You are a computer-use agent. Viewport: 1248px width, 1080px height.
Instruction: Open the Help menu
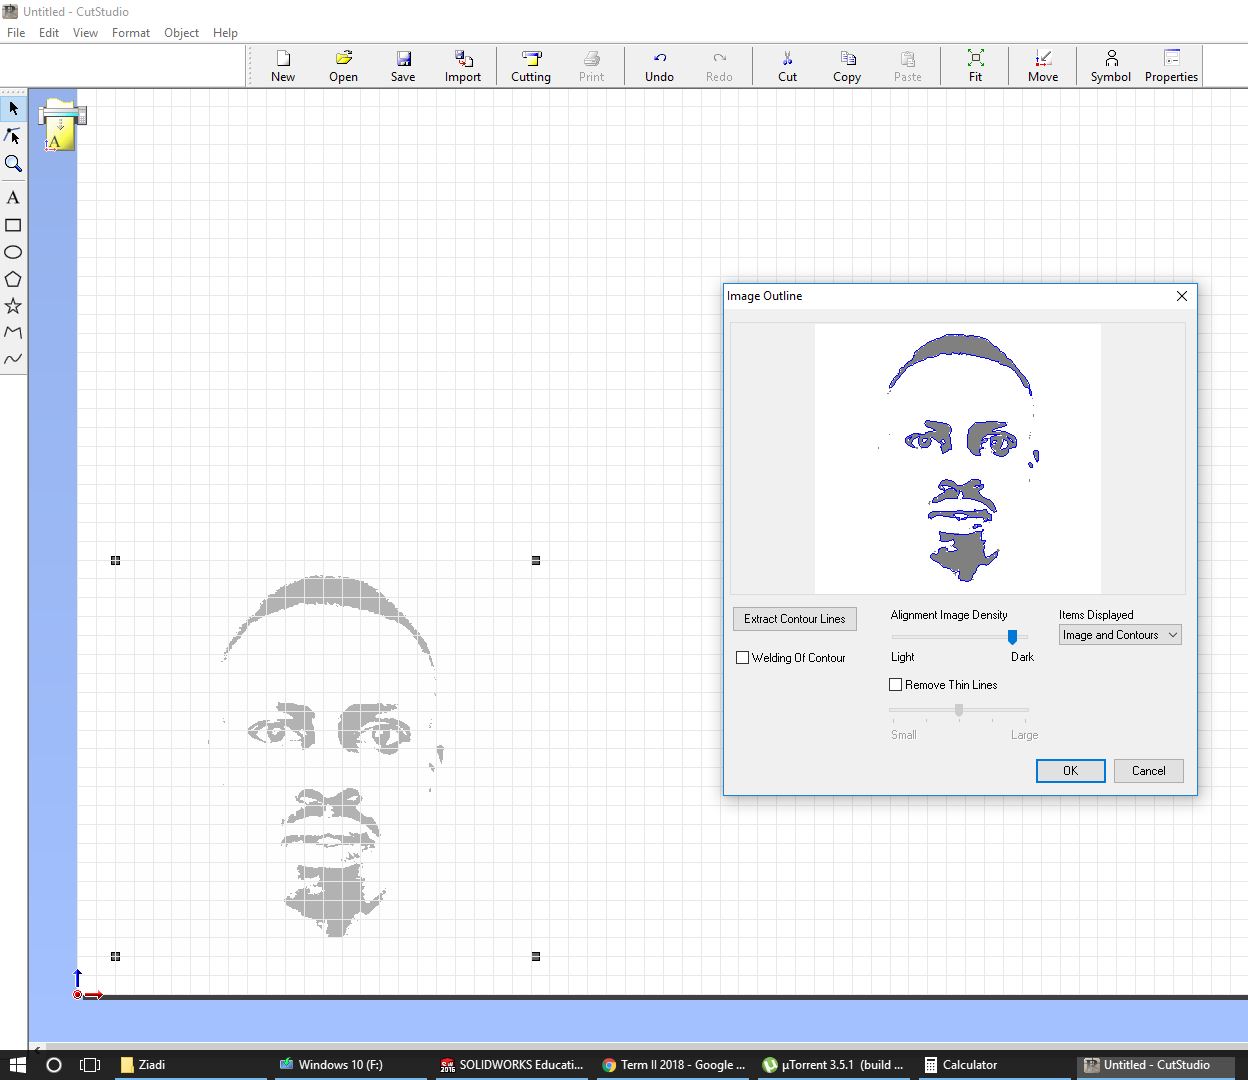point(225,32)
